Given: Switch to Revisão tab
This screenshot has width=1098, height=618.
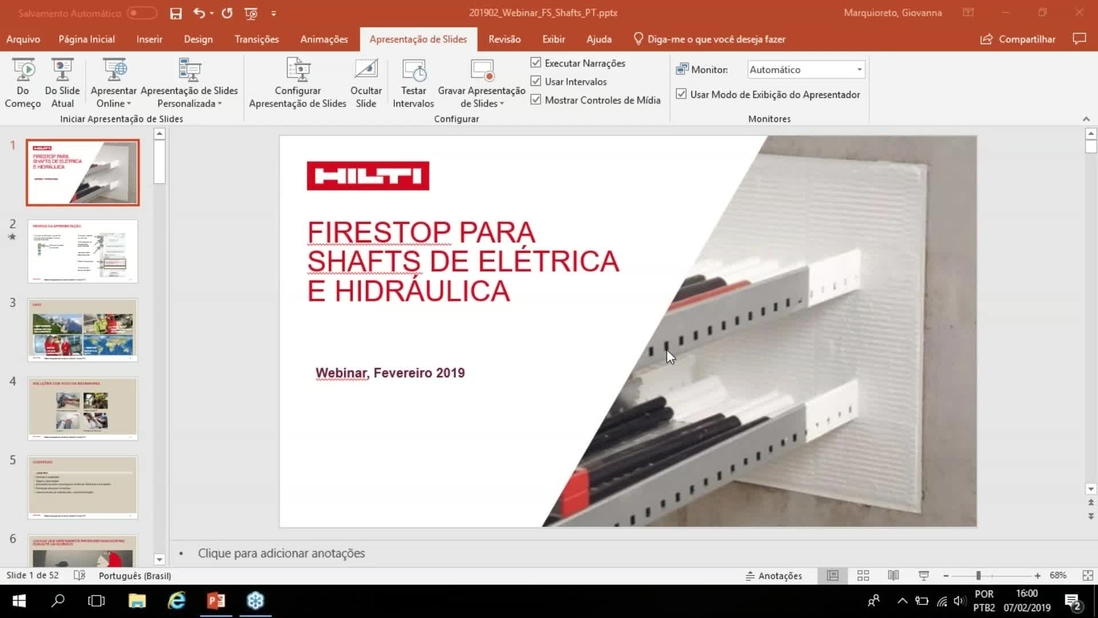Looking at the screenshot, I should (504, 39).
